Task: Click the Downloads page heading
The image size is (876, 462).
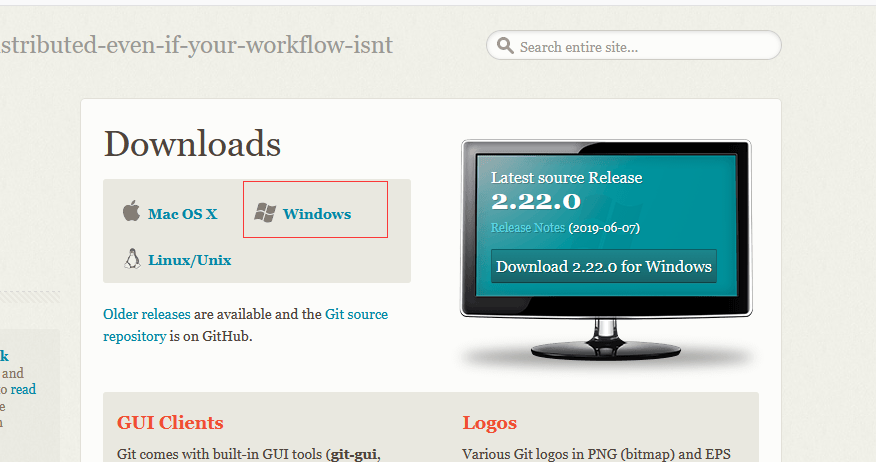Action: pos(192,144)
